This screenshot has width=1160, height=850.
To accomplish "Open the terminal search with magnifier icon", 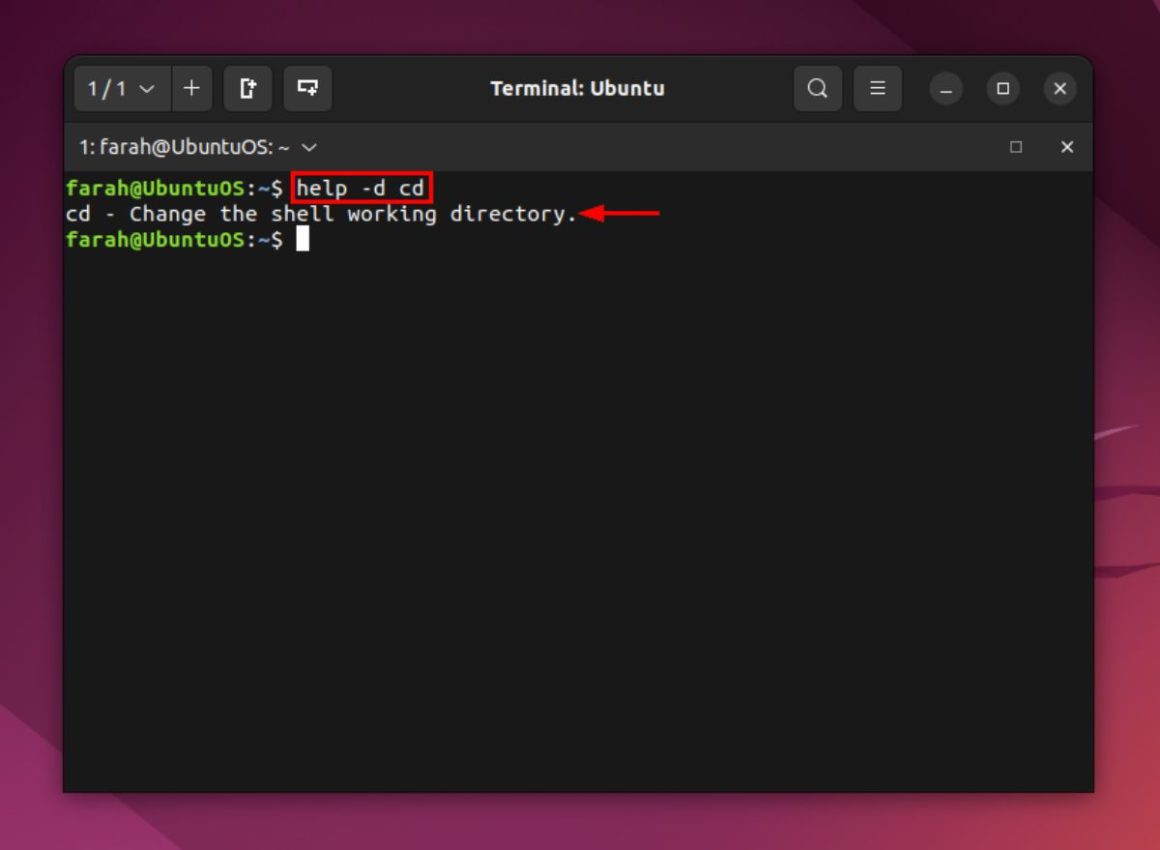I will tap(817, 88).
